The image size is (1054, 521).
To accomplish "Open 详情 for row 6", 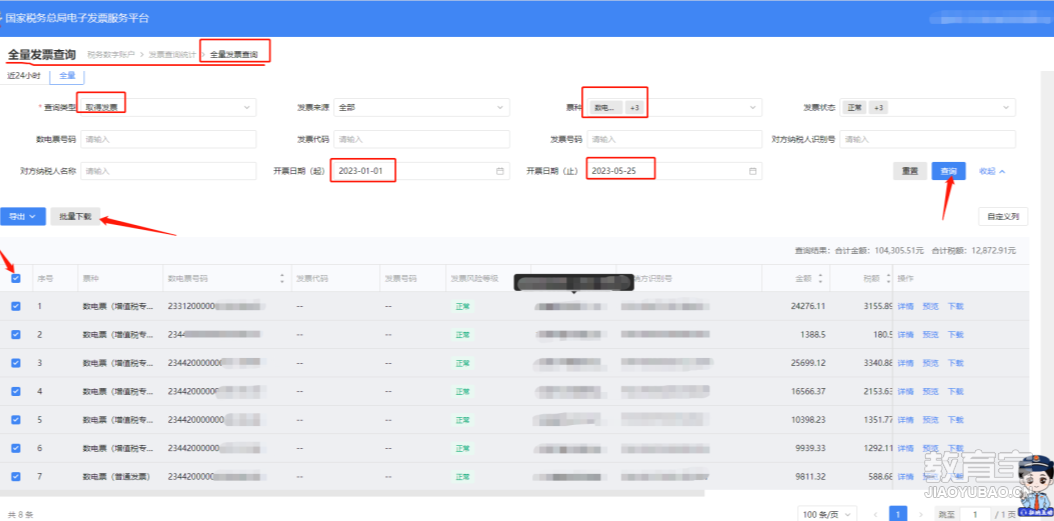I will (905, 448).
